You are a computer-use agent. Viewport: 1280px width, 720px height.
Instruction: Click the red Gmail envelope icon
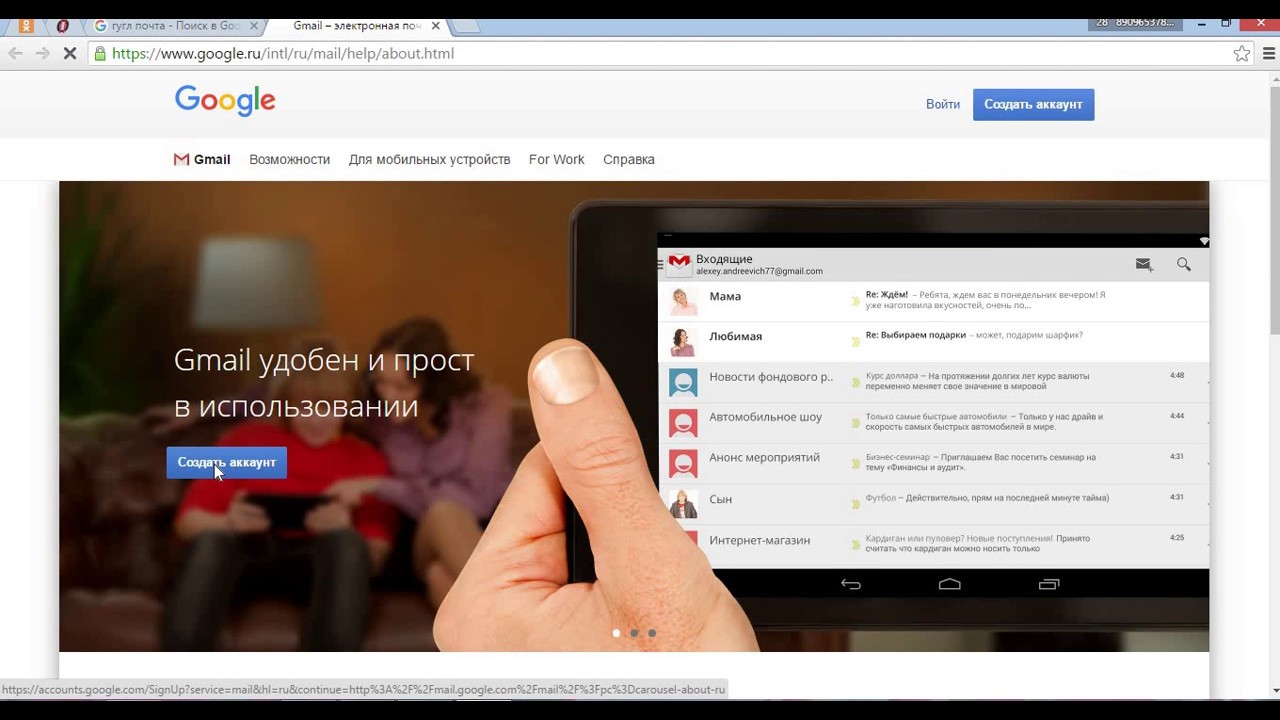pyautogui.click(x=181, y=159)
